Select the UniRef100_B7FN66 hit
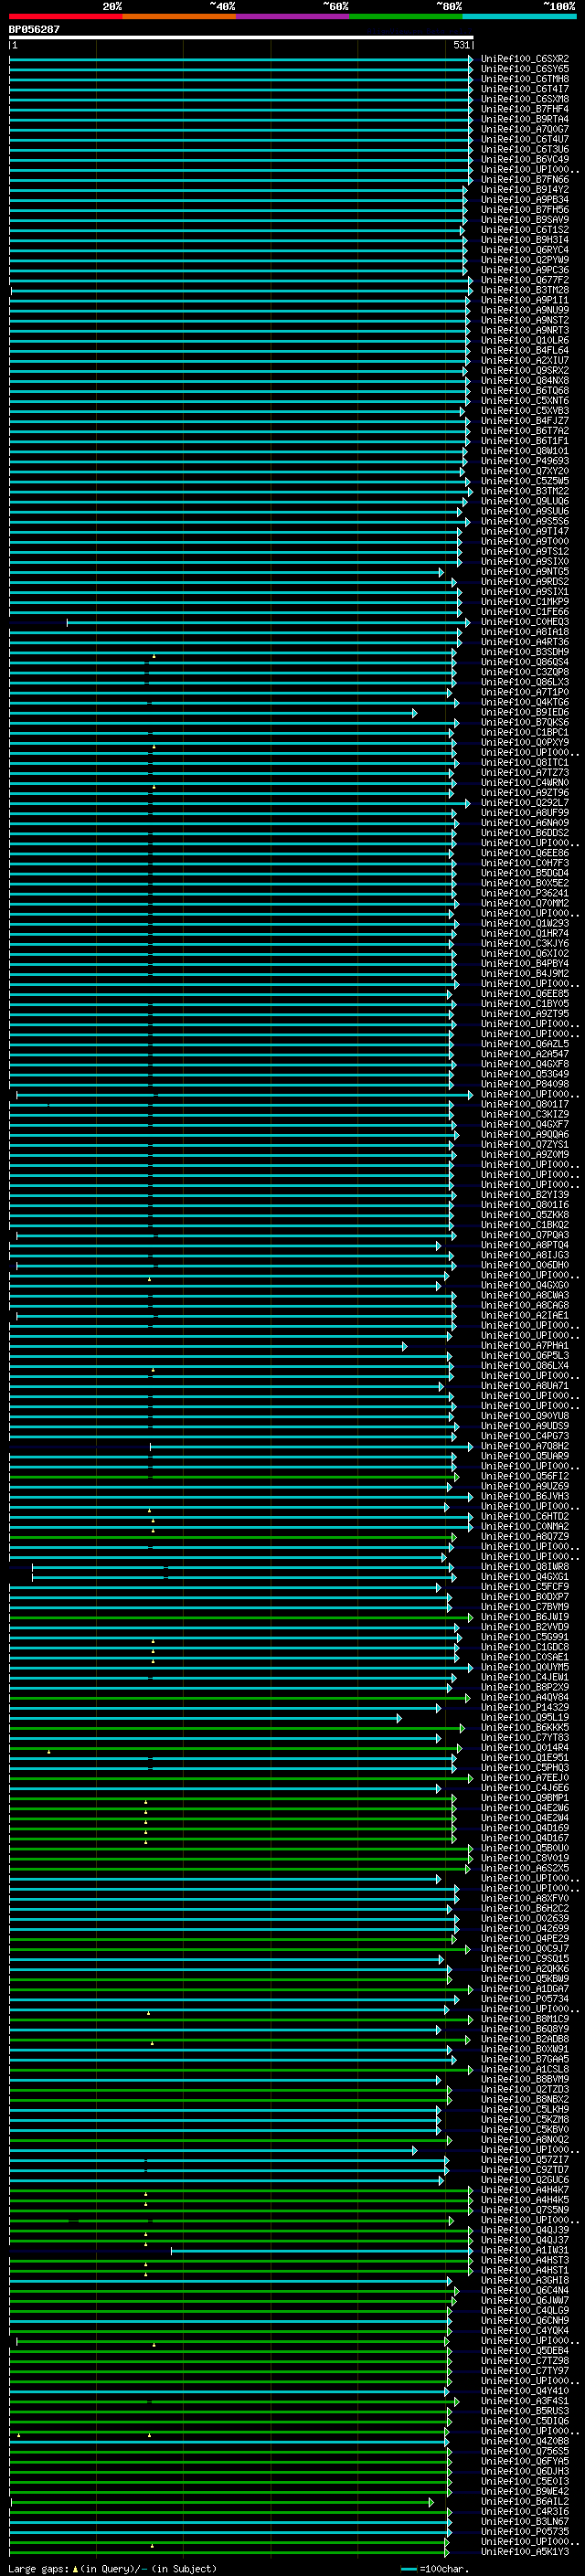585x2576 pixels. [x=525, y=179]
